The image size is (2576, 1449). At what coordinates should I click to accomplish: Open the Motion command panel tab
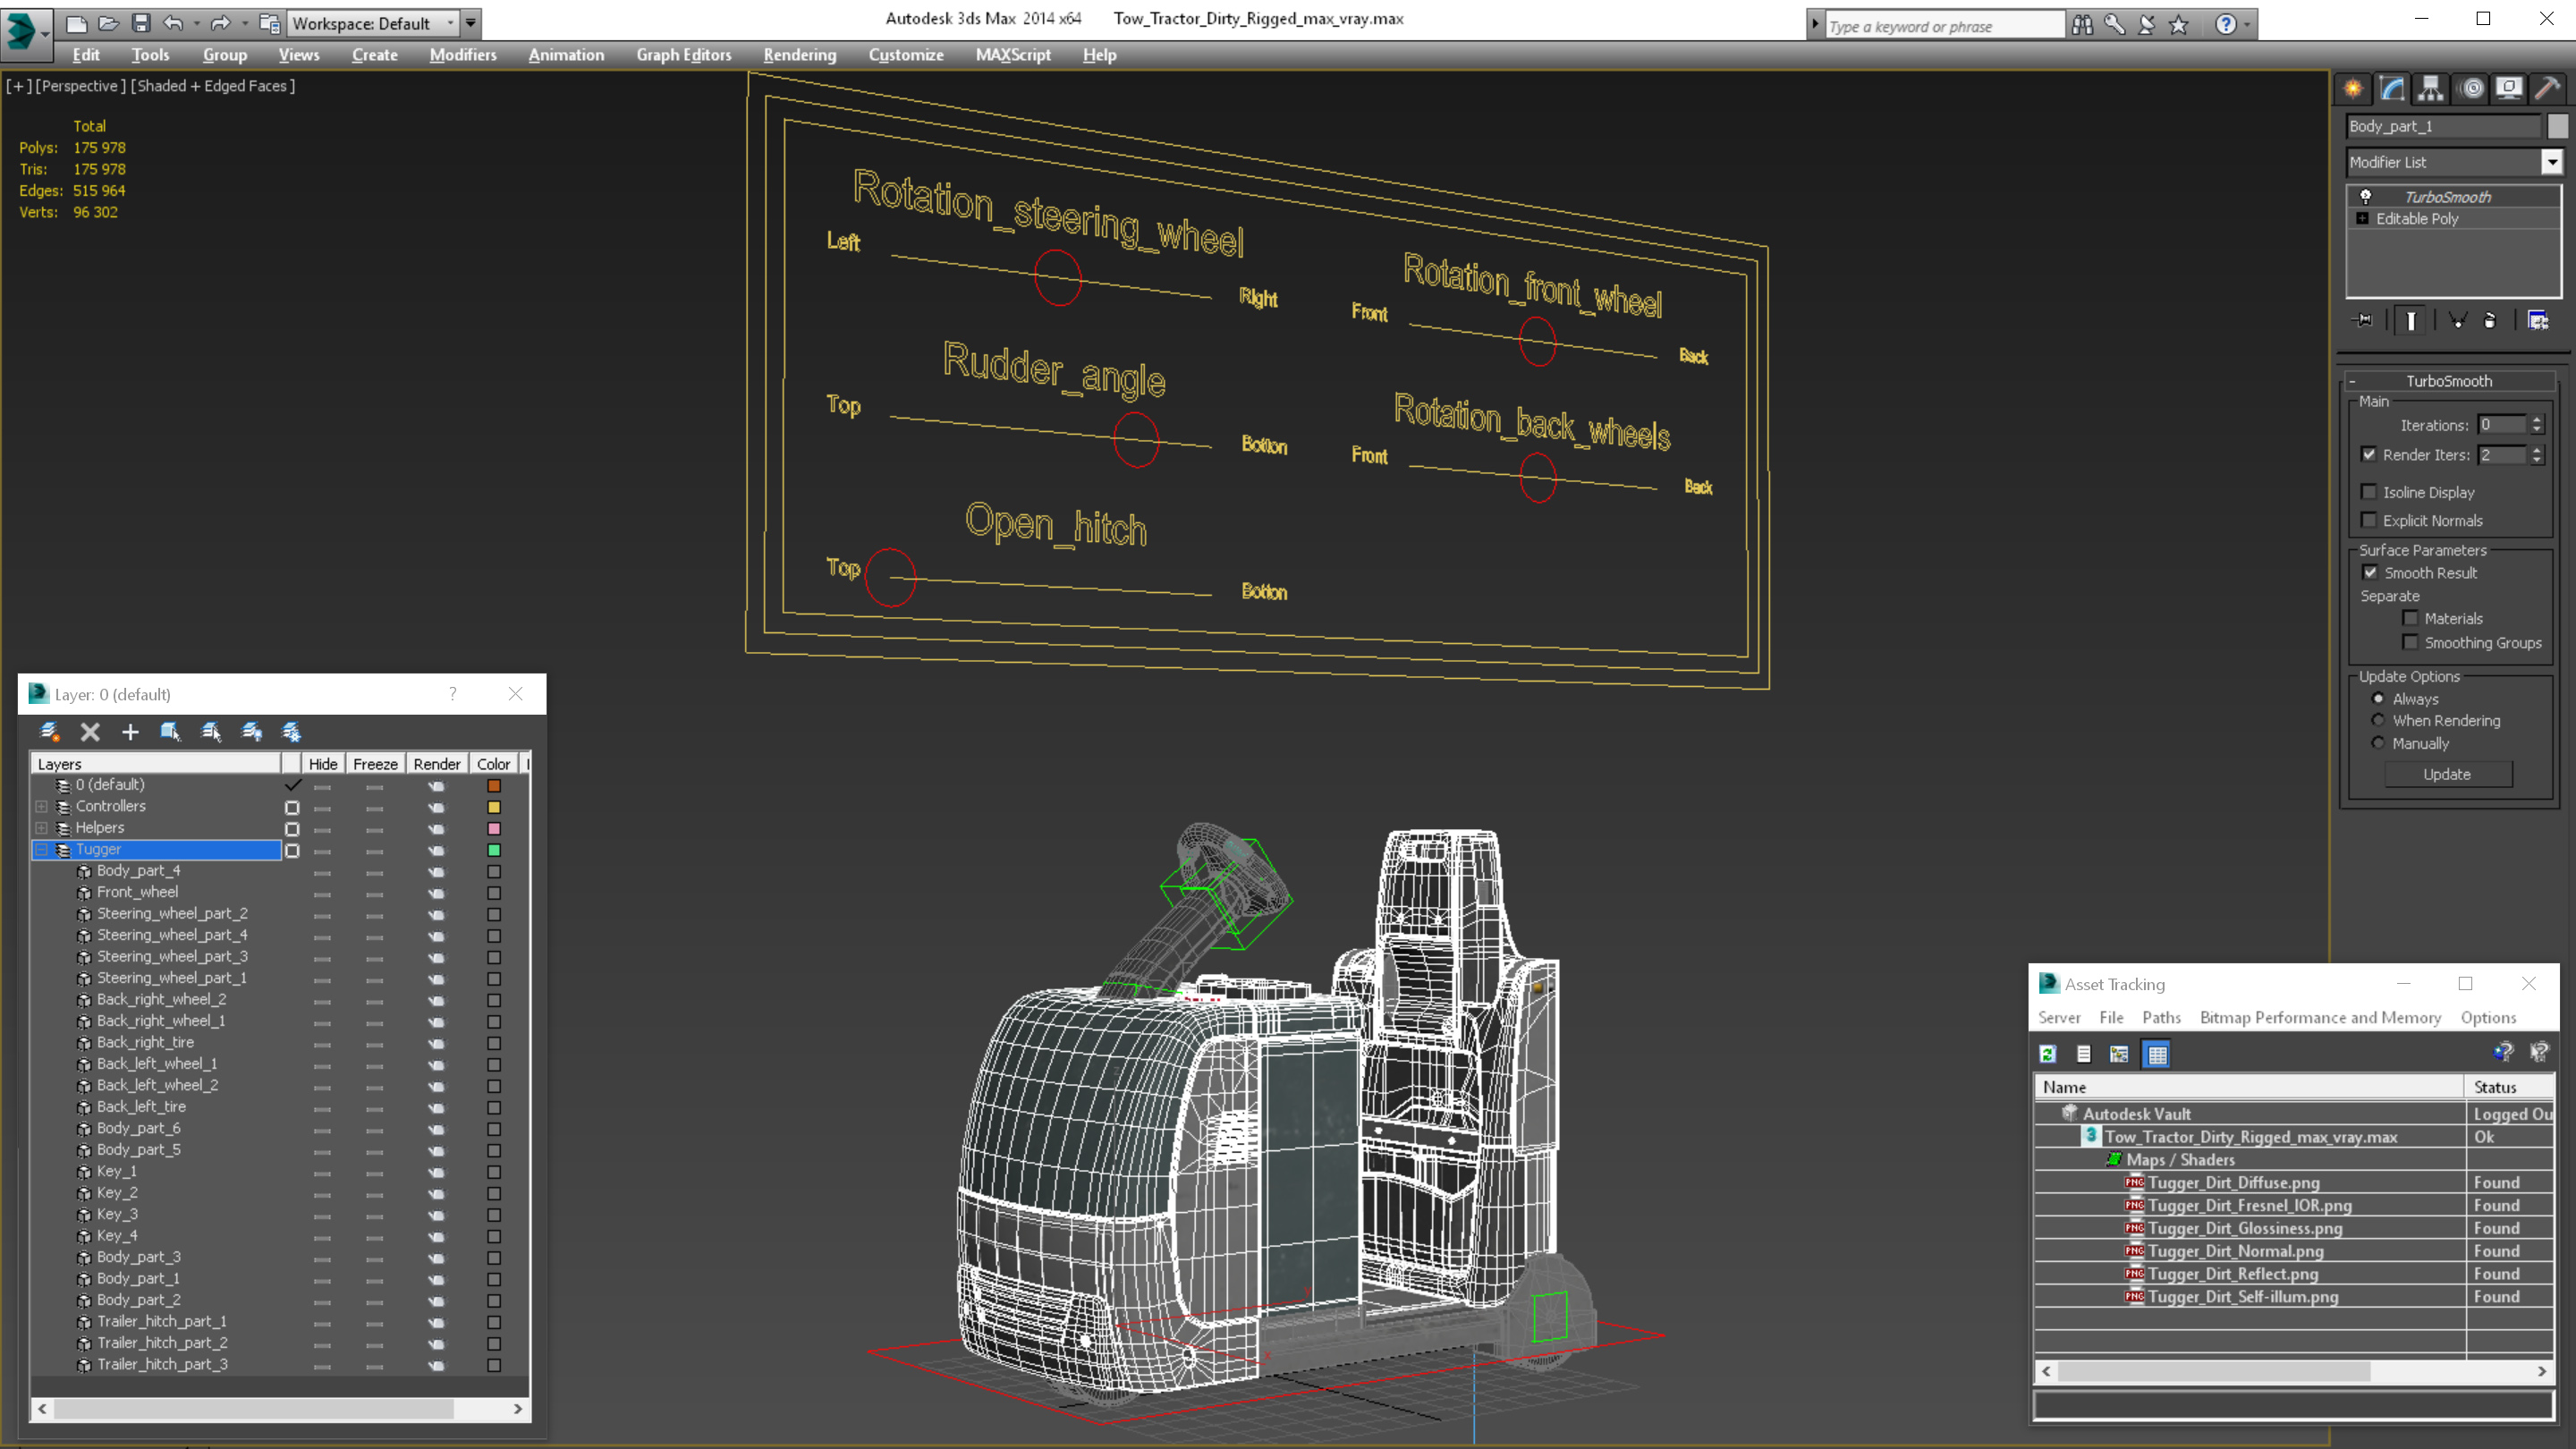[2471, 88]
